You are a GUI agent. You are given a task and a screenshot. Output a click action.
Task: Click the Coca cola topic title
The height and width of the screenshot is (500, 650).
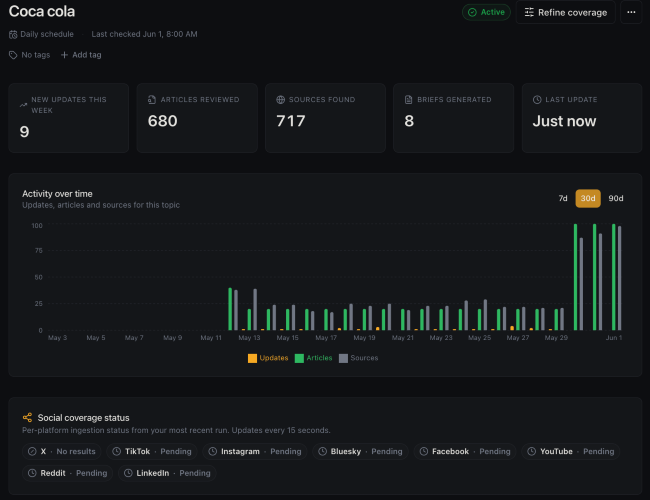[x=42, y=12]
